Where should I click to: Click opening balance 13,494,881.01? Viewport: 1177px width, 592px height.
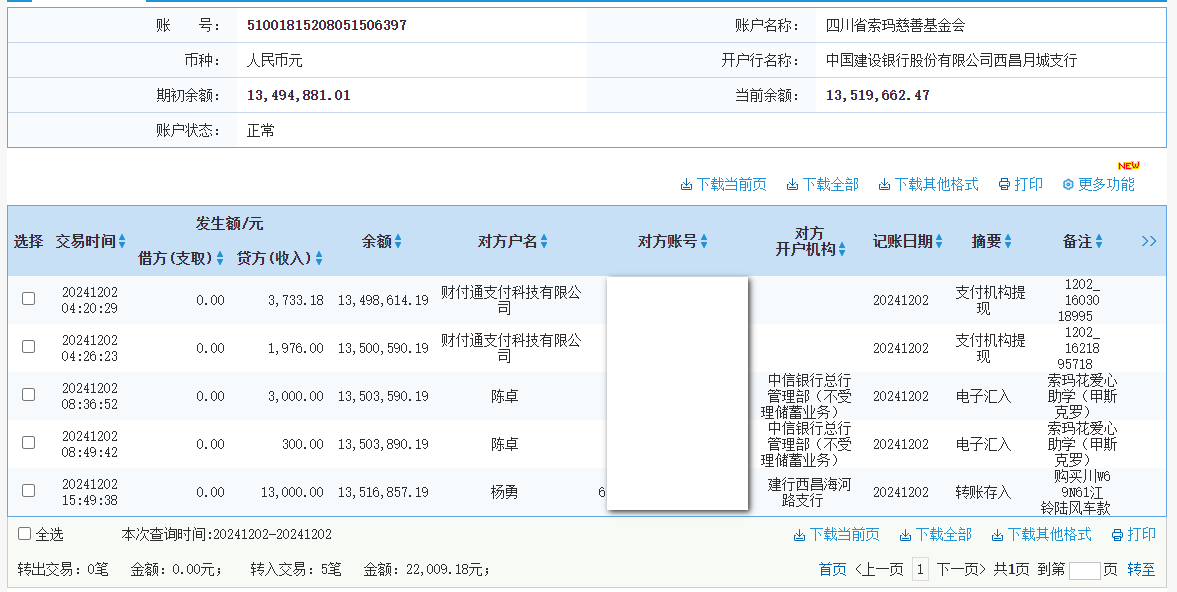[x=299, y=95]
